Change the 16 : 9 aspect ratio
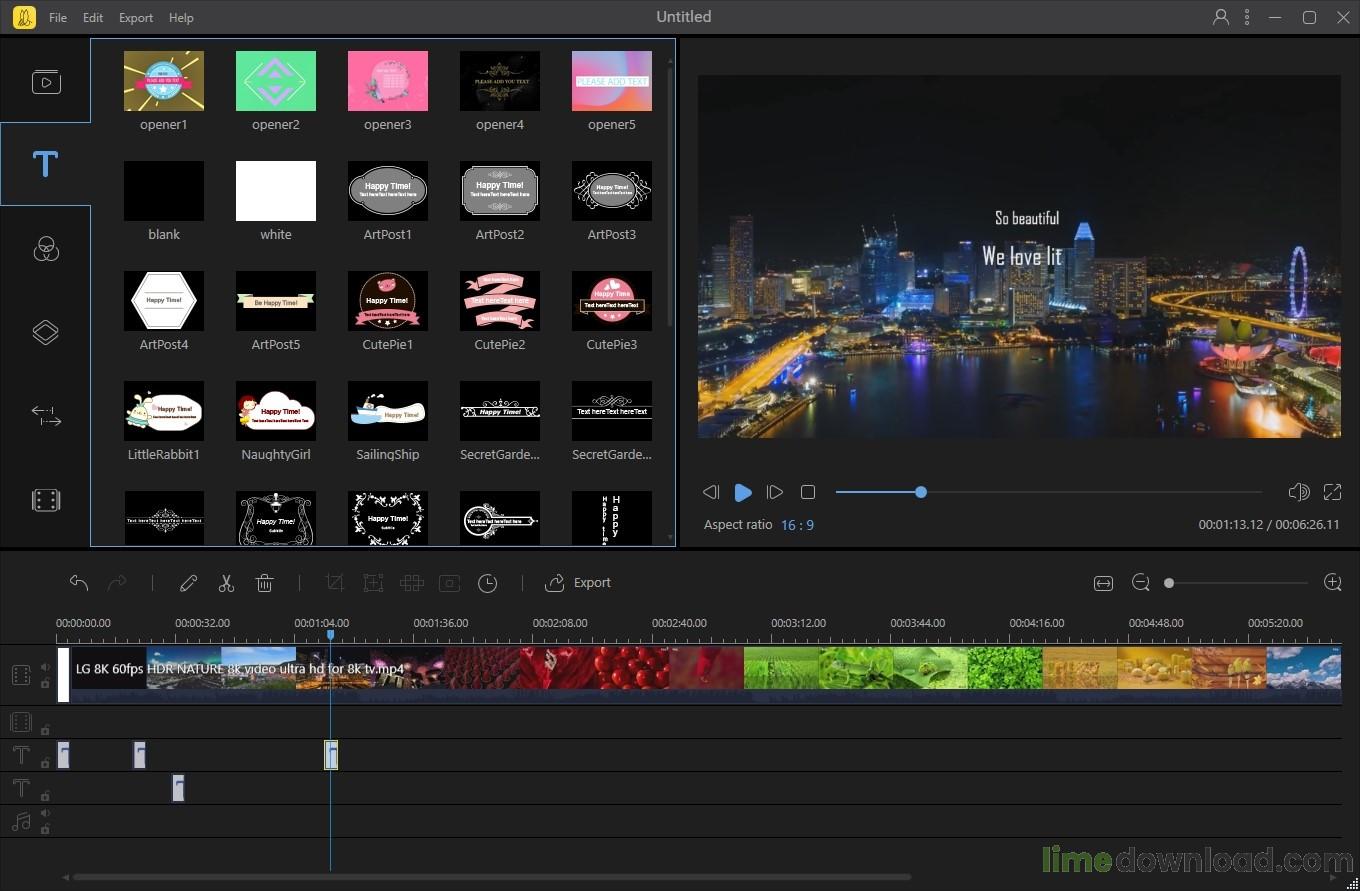This screenshot has width=1360, height=891. [x=797, y=525]
